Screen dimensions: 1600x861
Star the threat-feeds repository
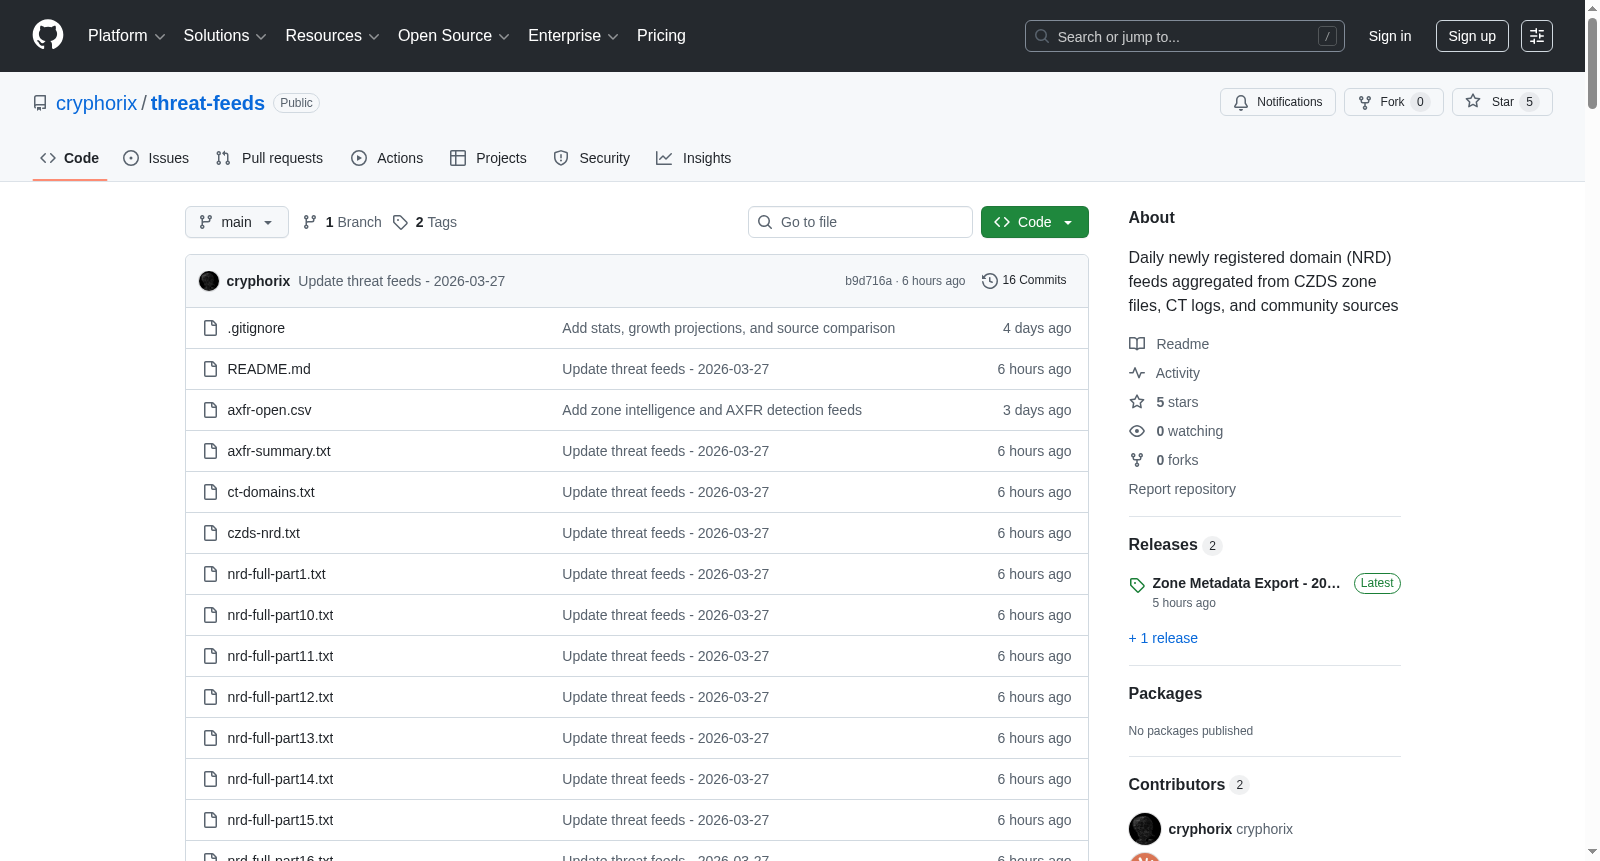[1502, 102]
